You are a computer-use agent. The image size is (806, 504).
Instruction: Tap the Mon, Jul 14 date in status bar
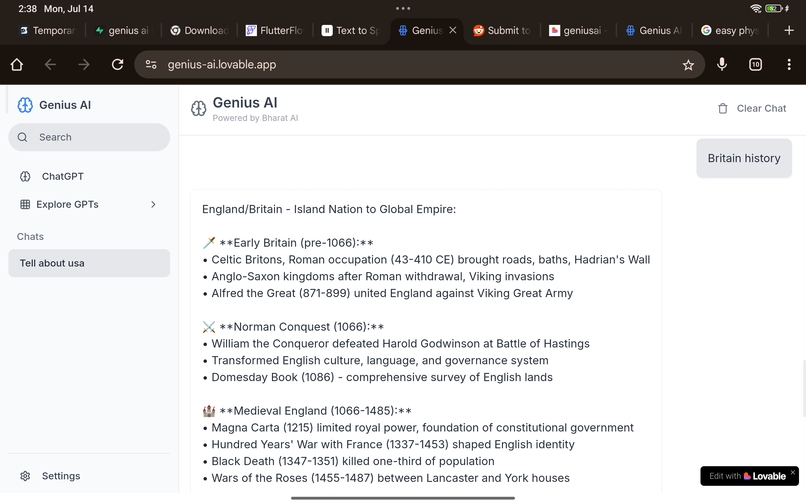pyautogui.click(x=68, y=9)
